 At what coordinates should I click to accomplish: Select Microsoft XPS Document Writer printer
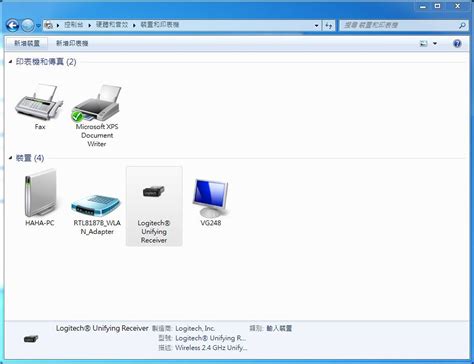point(97,115)
